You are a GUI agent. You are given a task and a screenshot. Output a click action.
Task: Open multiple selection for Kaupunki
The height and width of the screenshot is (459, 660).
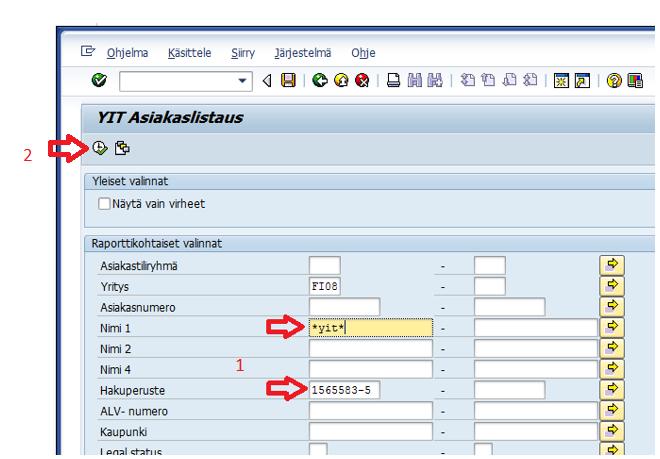pos(612,430)
